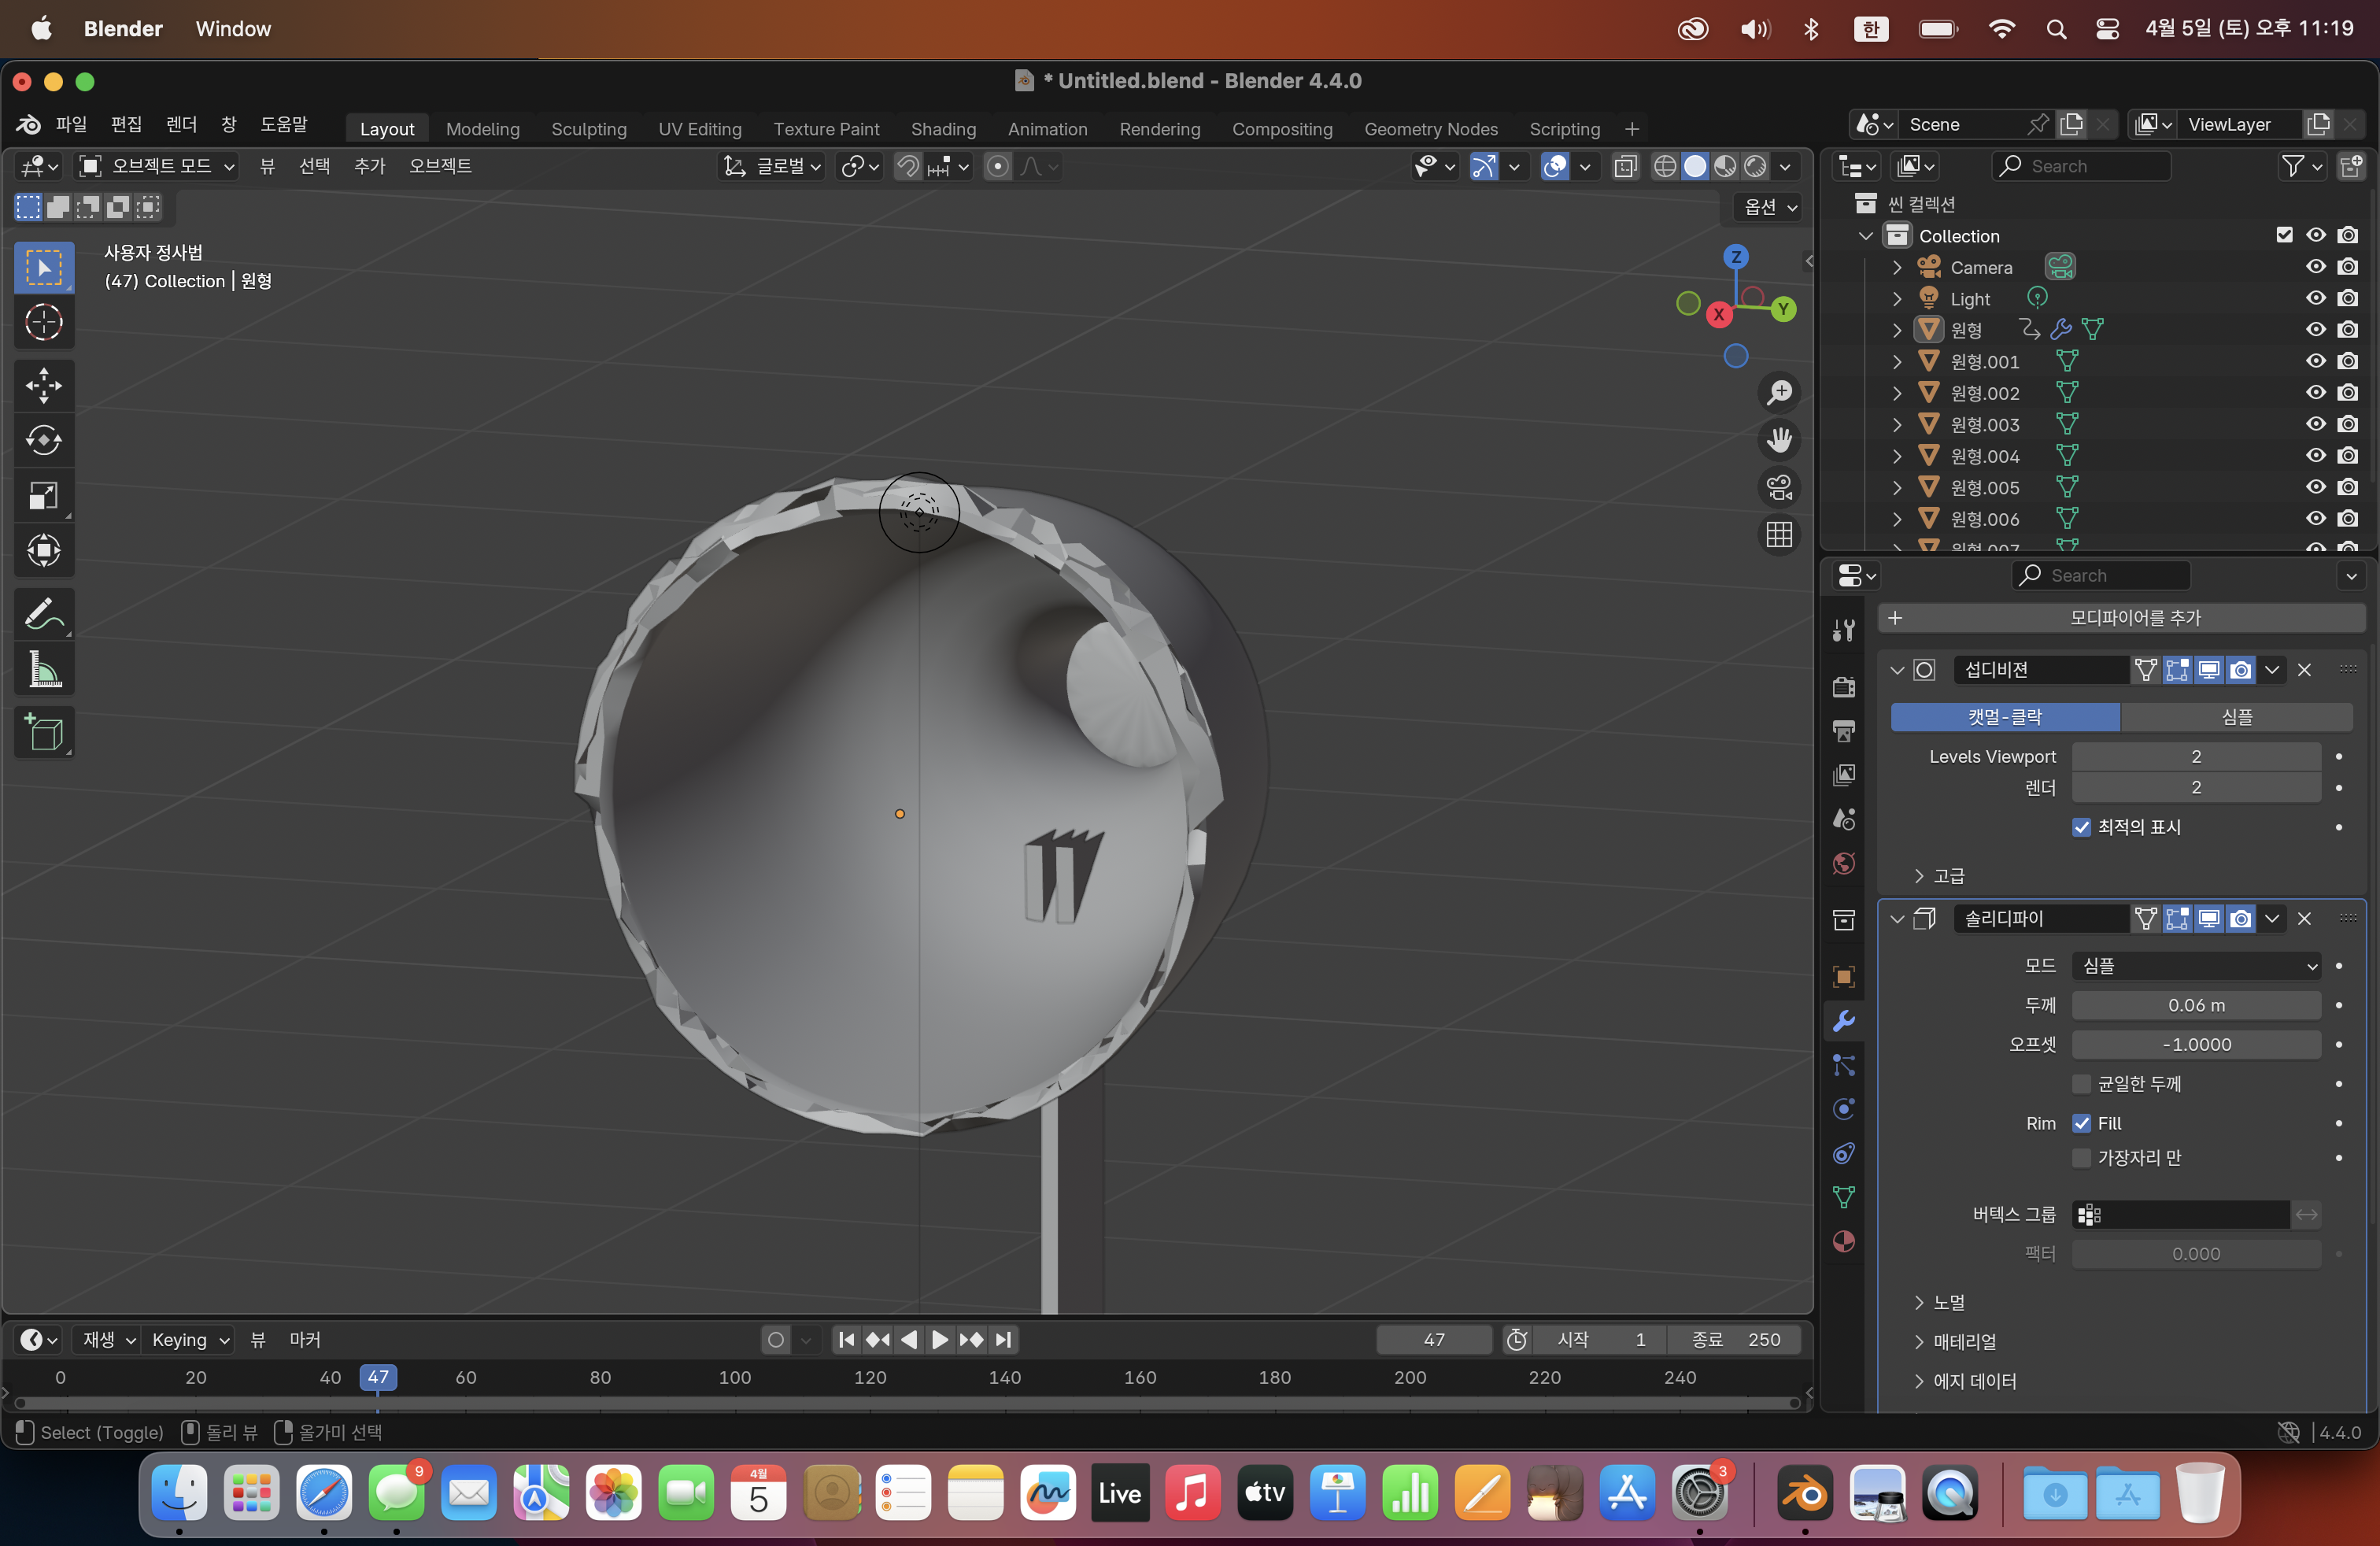Click 모디파이어를 추가 button
2380x1546 pixels.
(x=2122, y=618)
